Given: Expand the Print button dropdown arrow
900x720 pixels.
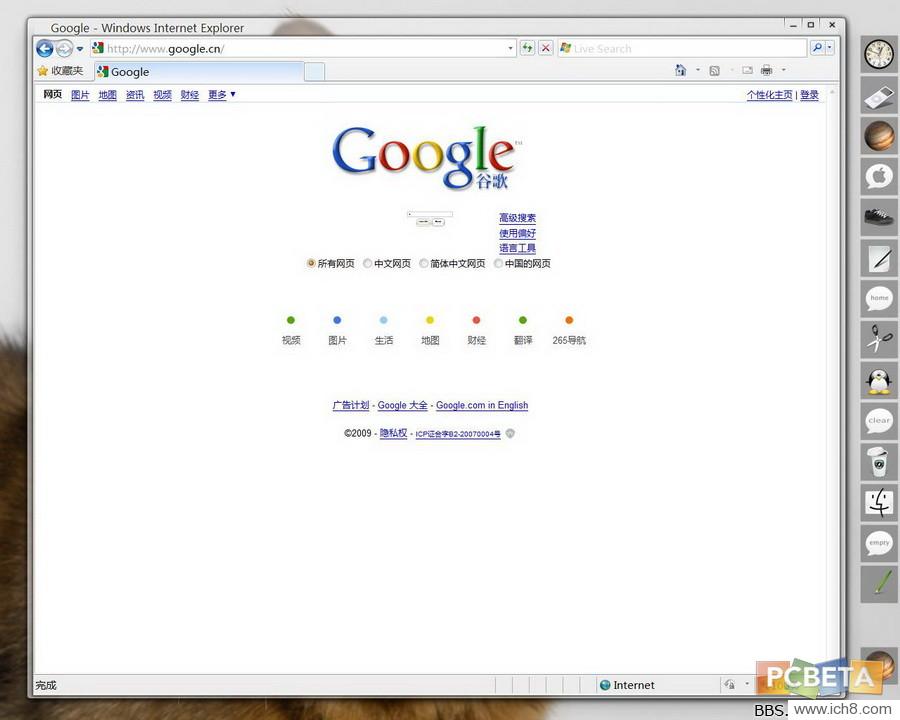Looking at the screenshot, I should click(x=783, y=71).
